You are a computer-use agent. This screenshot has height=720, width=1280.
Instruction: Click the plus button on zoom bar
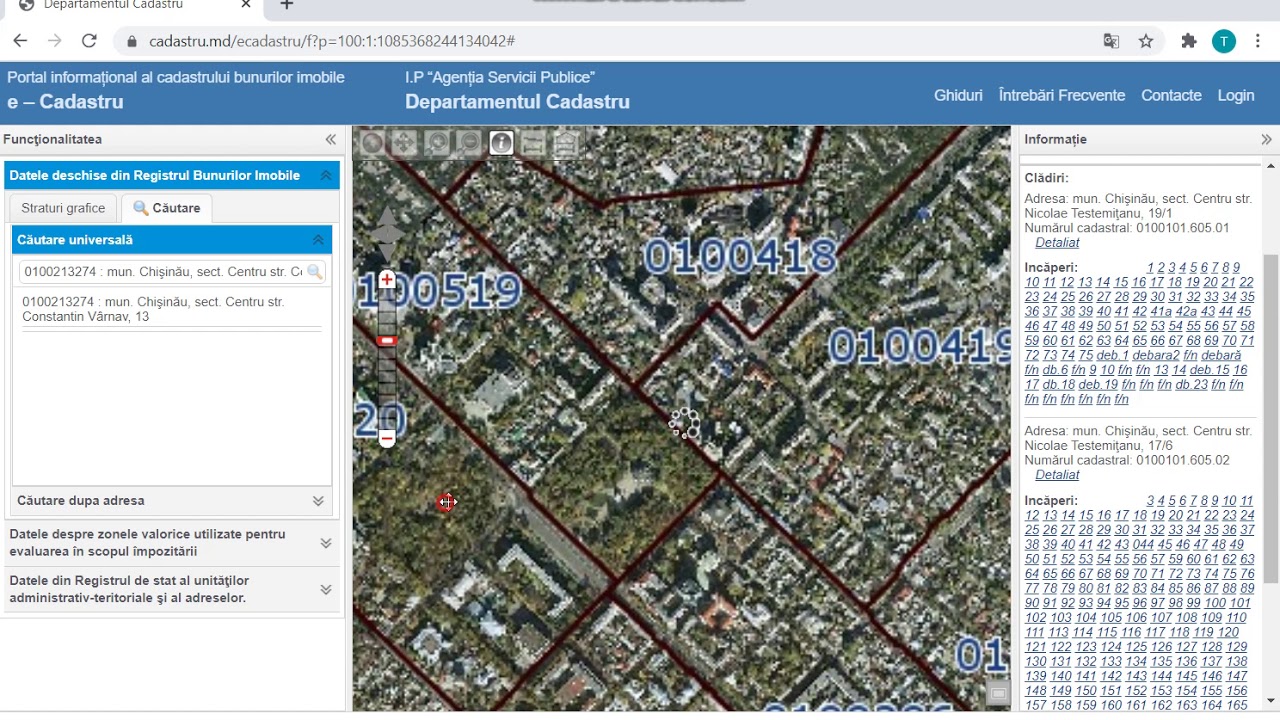[387, 280]
